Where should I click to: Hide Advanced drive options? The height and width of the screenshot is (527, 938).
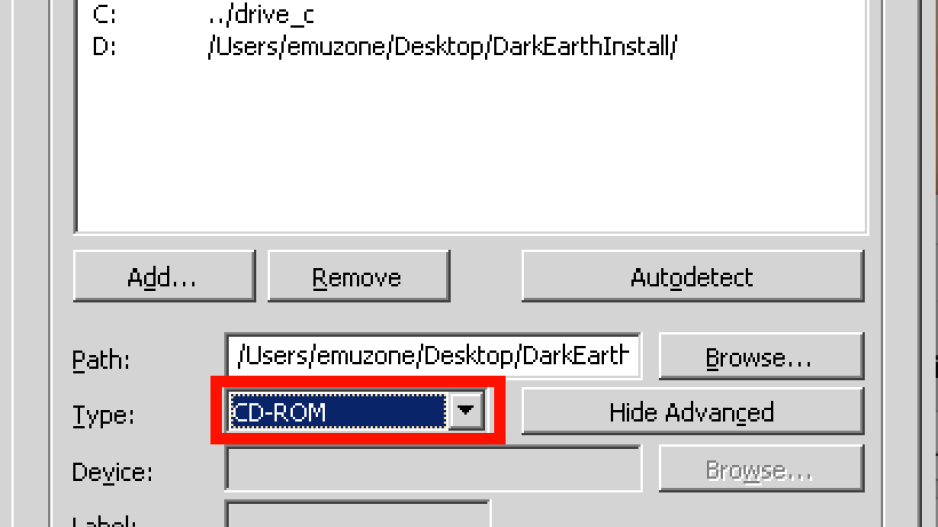(x=693, y=412)
